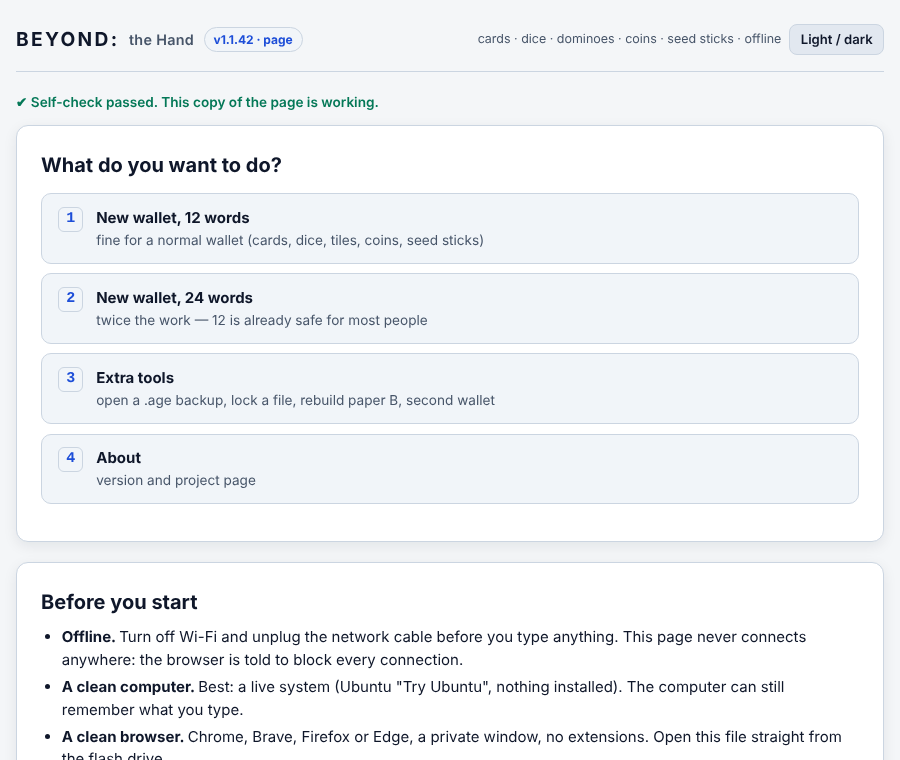Click the 'What do you want to do?' heading
This screenshot has height=760, width=900.
pyautogui.click(x=161, y=165)
